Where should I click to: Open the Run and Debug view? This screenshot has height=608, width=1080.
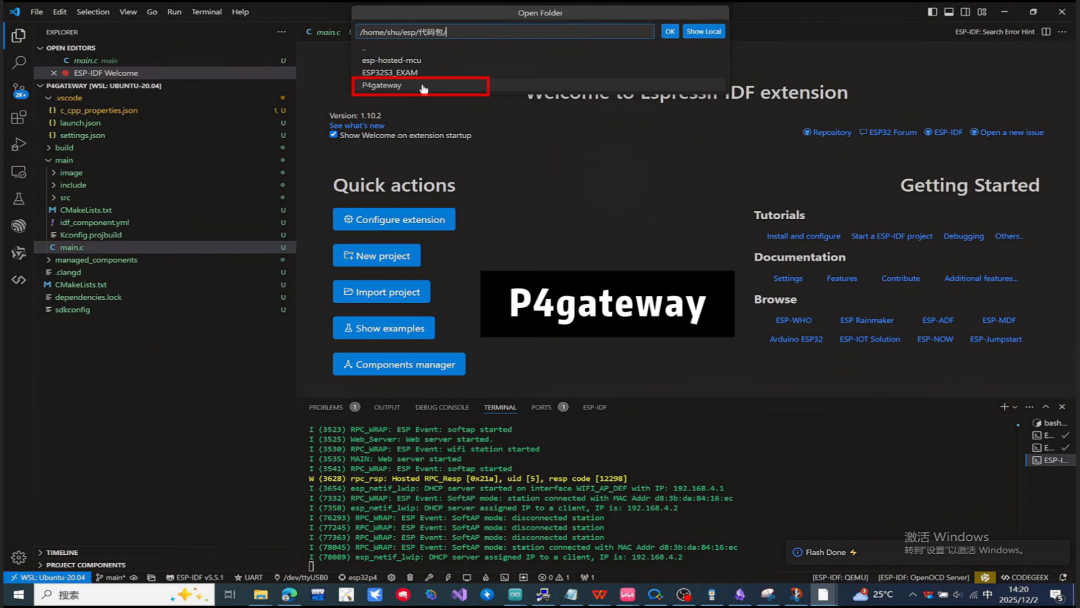19,145
